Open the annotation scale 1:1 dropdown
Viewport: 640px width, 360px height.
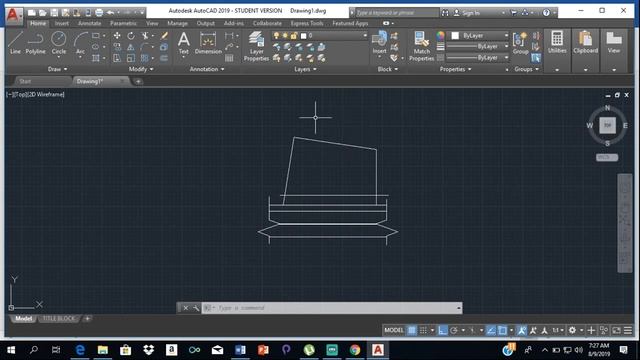click(558, 330)
